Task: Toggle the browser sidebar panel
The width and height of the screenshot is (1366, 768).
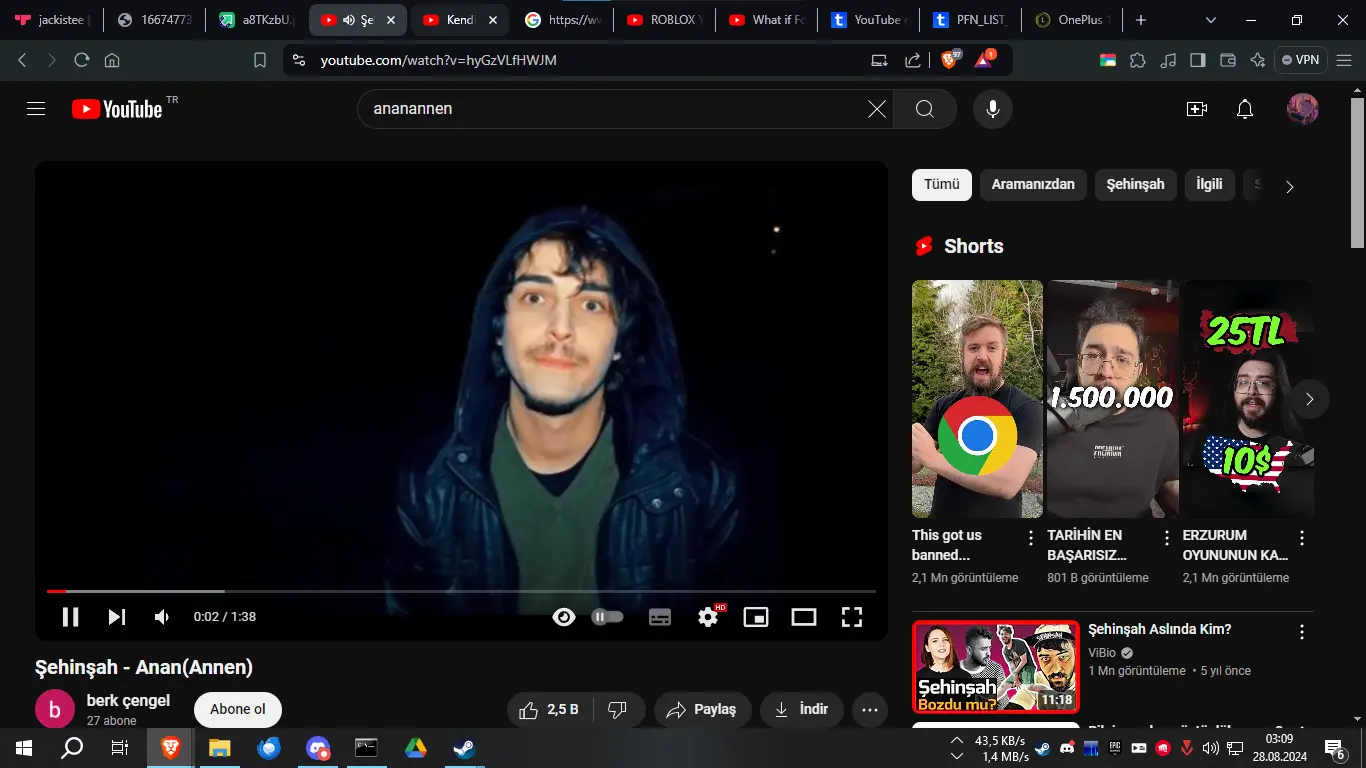Action: tap(1197, 60)
